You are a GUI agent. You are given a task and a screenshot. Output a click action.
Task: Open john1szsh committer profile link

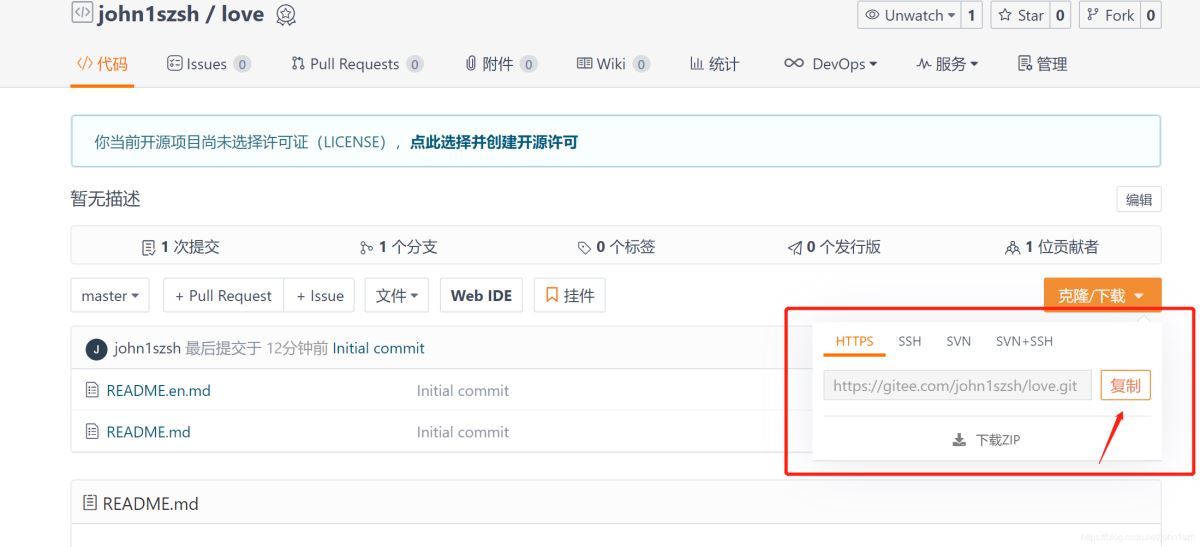tap(147, 348)
